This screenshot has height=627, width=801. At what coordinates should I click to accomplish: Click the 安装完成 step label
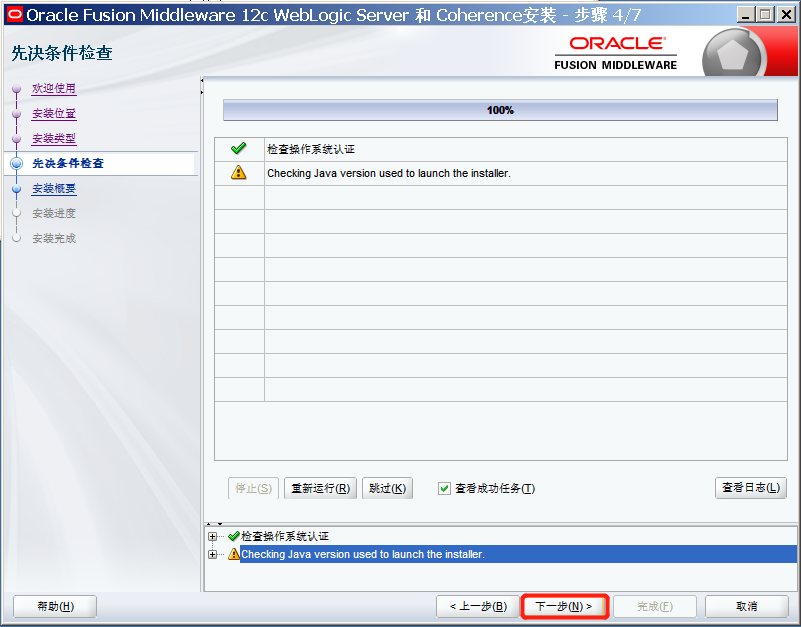tap(54, 238)
